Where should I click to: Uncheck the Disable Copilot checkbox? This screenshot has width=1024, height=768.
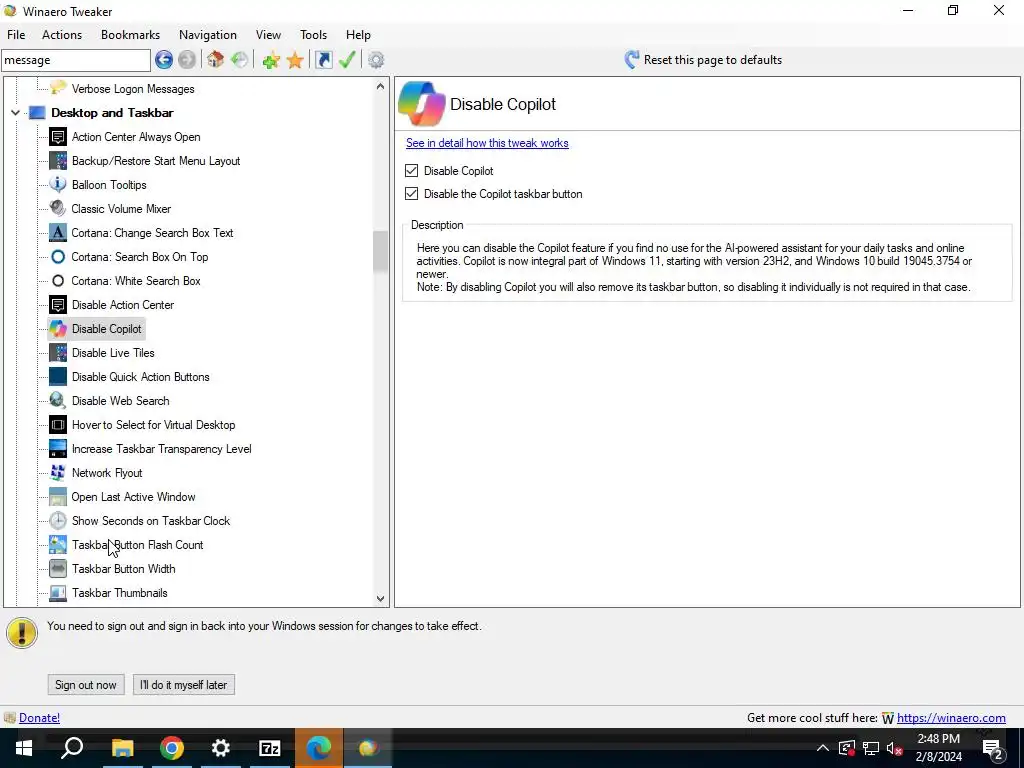(x=411, y=171)
